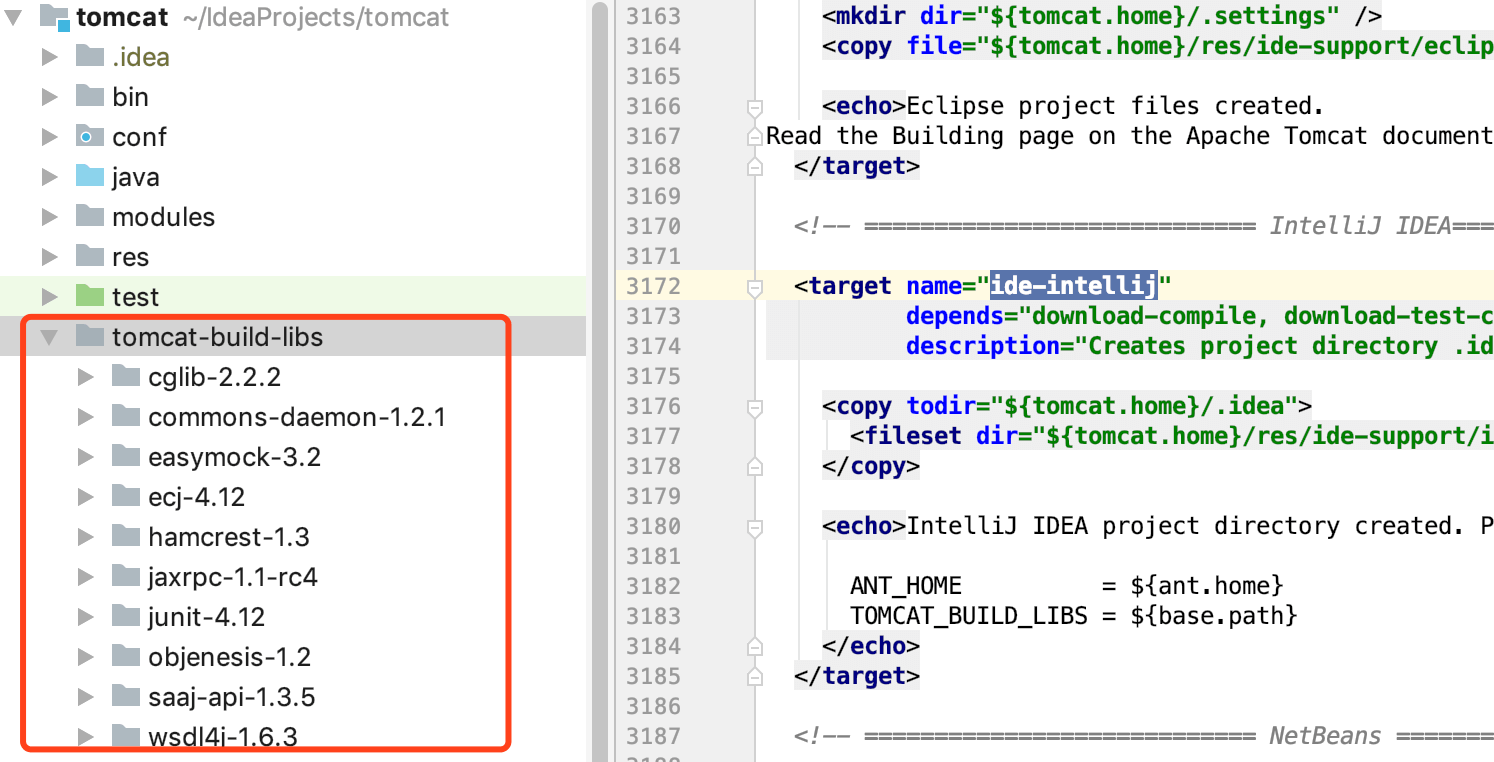
Task: Click the tomcat-build-libs folder icon
Action: (x=90, y=336)
